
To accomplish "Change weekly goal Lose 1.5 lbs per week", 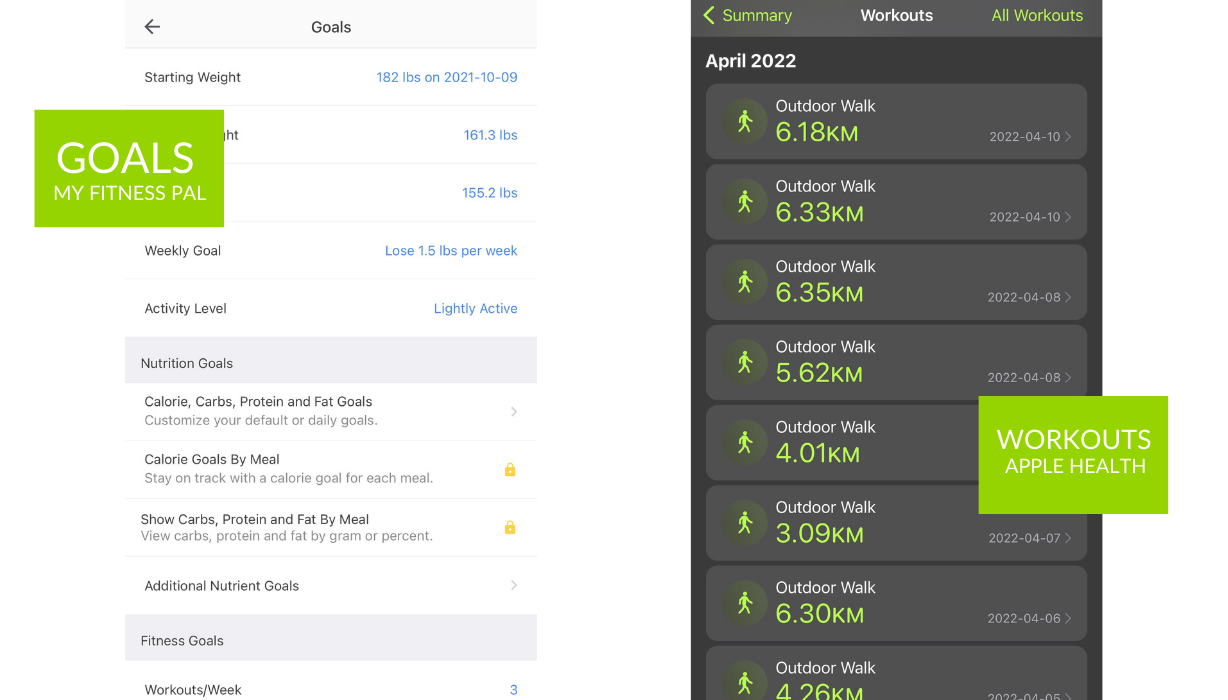I will pyautogui.click(x=451, y=251).
